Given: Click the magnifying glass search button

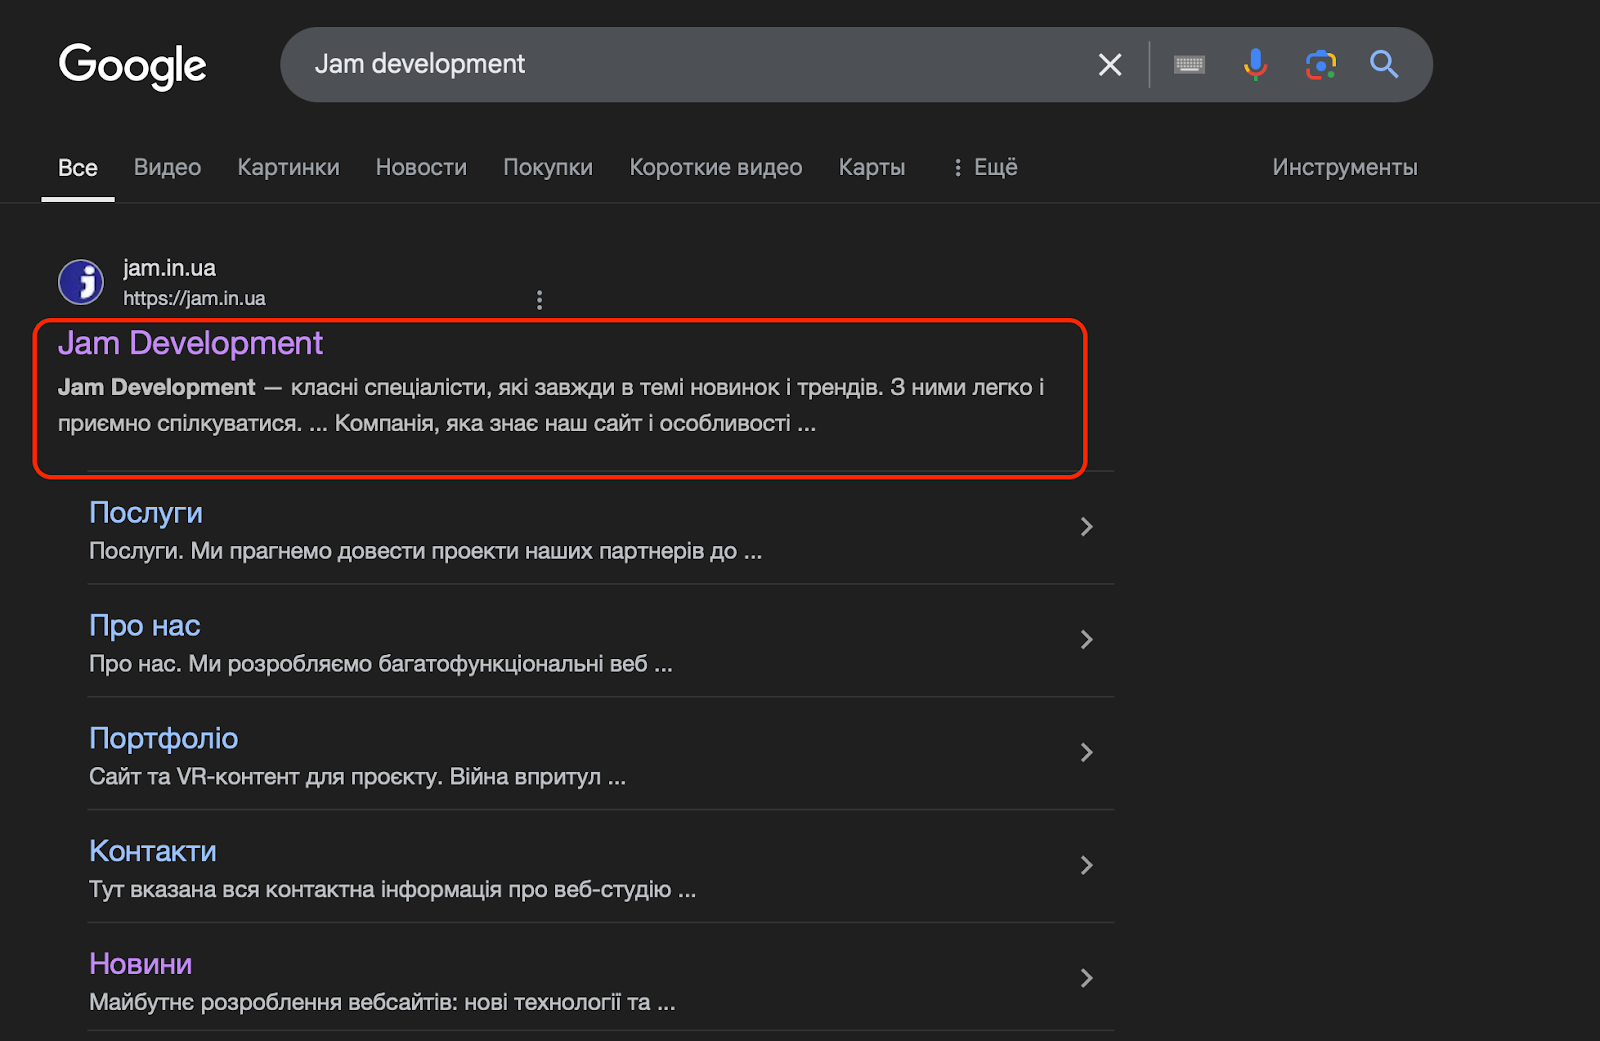Looking at the screenshot, I should point(1384,65).
